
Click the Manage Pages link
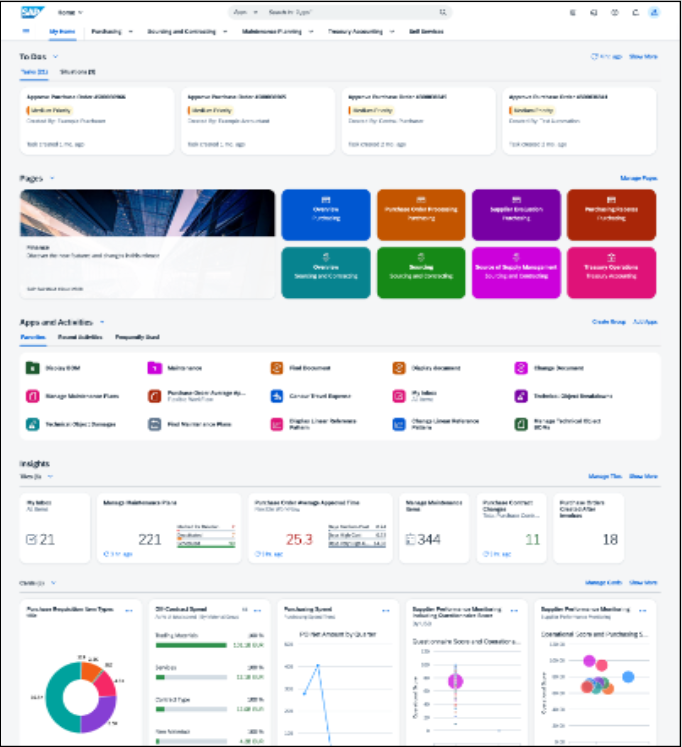(x=639, y=178)
